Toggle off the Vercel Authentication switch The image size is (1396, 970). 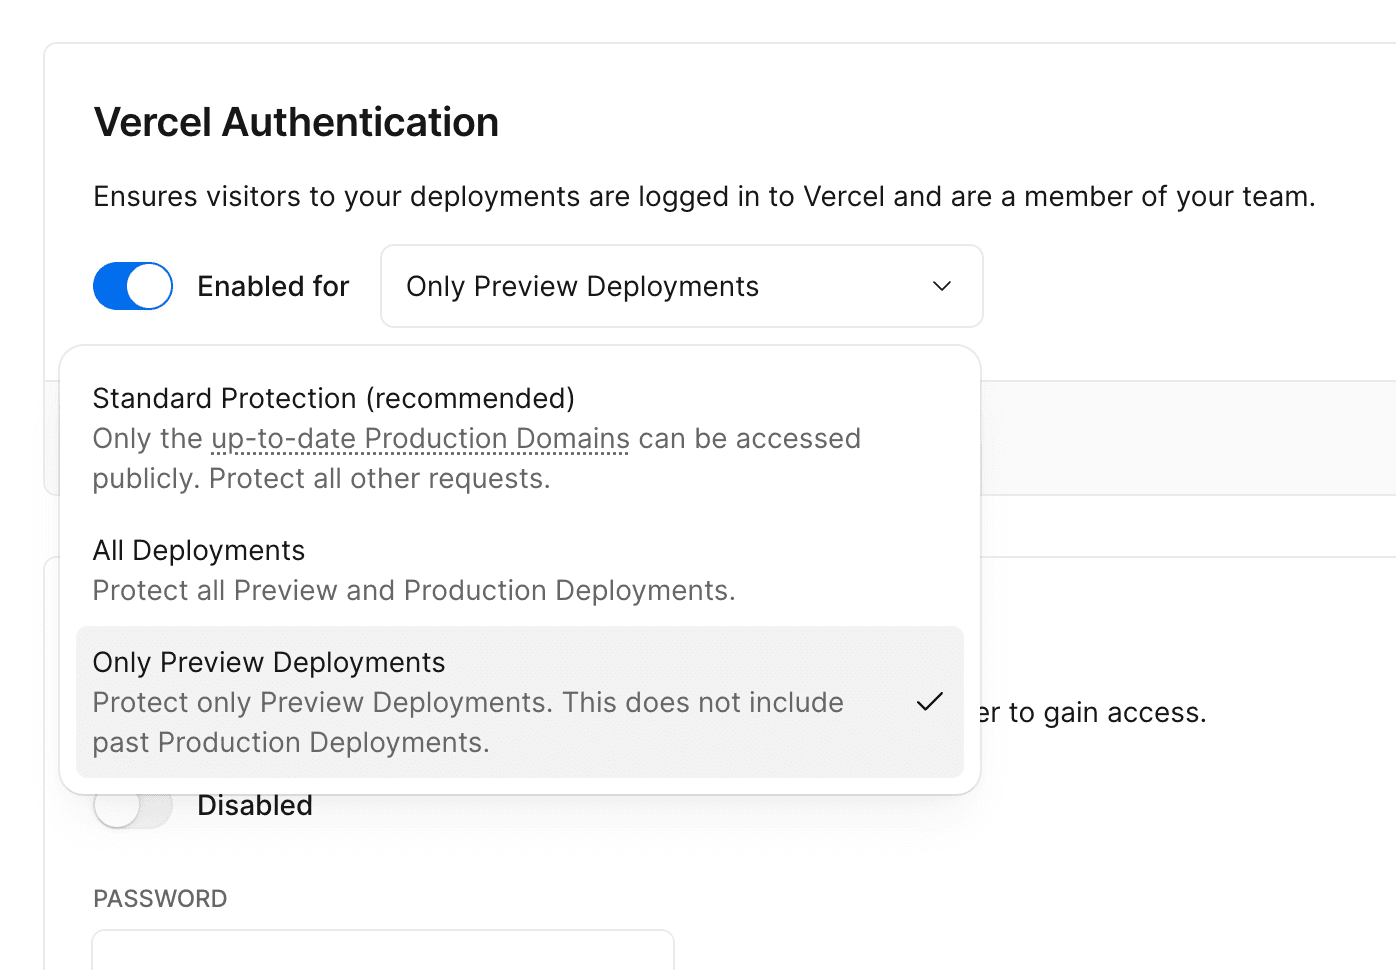[x=133, y=286]
